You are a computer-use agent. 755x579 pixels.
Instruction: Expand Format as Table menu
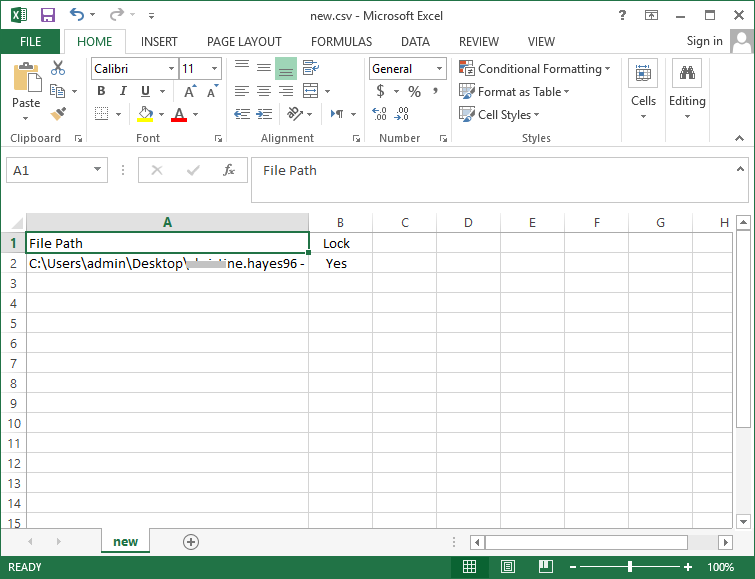tap(514, 92)
